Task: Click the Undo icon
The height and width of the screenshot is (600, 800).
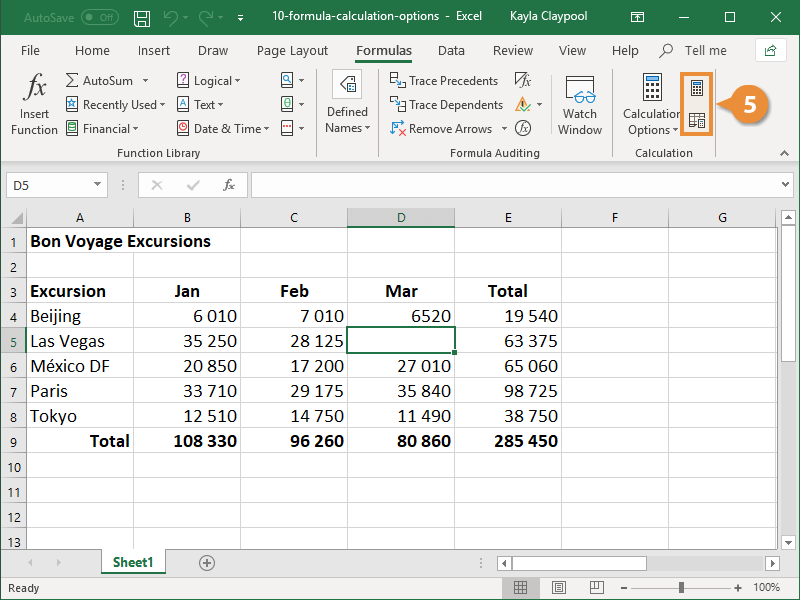Action: pos(171,18)
